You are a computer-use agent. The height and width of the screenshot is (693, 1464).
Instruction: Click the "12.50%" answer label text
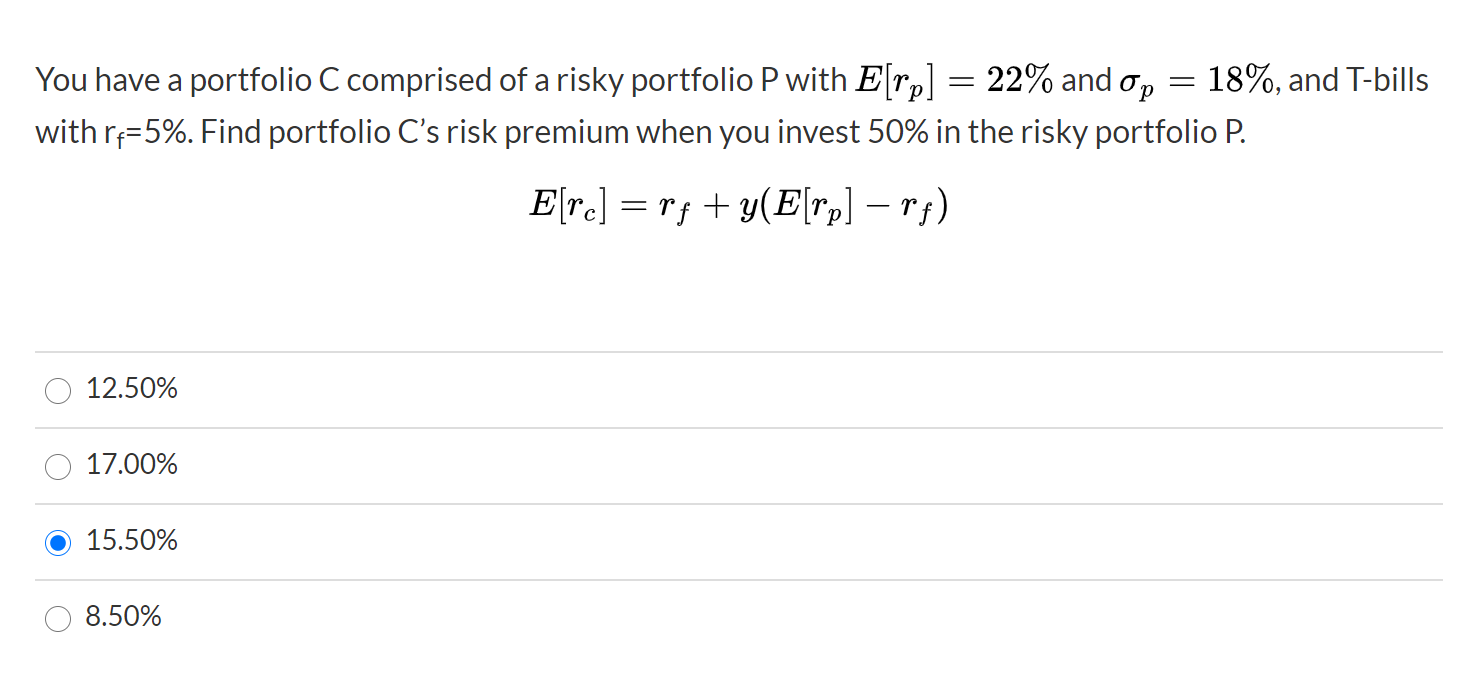[x=132, y=389]
